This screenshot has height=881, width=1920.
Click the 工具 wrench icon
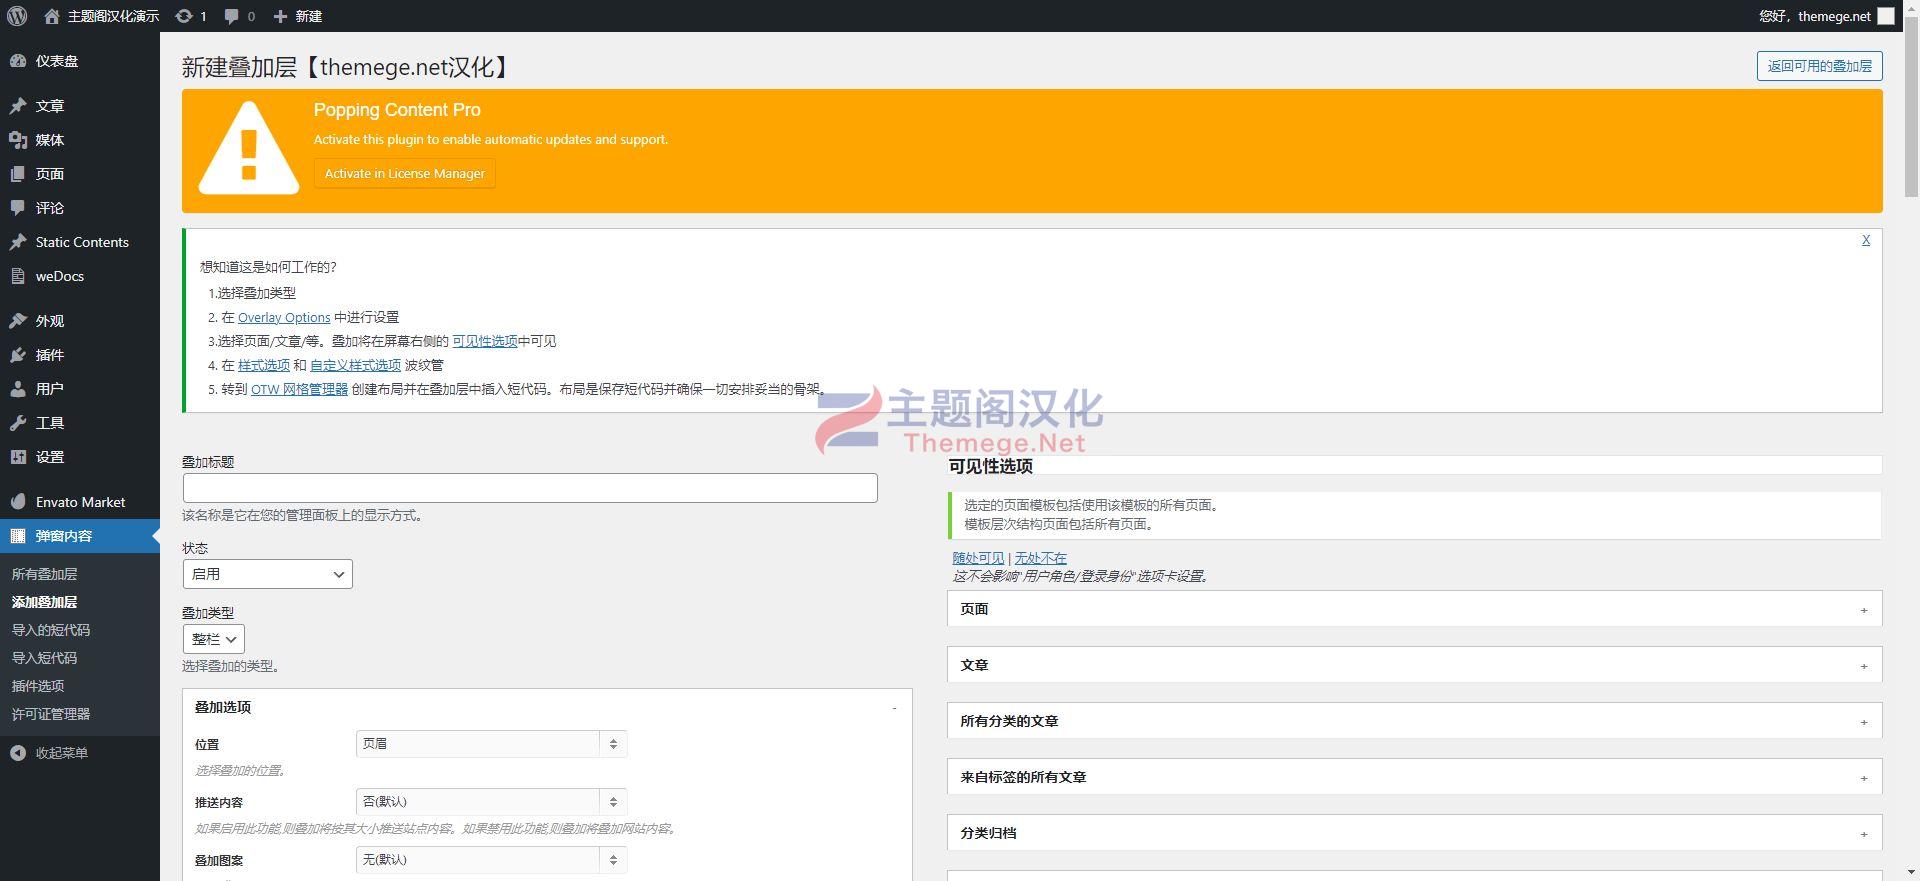(x=18, y=423)
